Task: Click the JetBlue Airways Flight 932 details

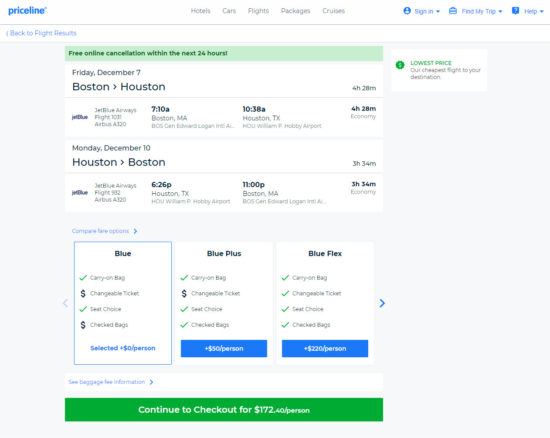Action: pos(115,193)
